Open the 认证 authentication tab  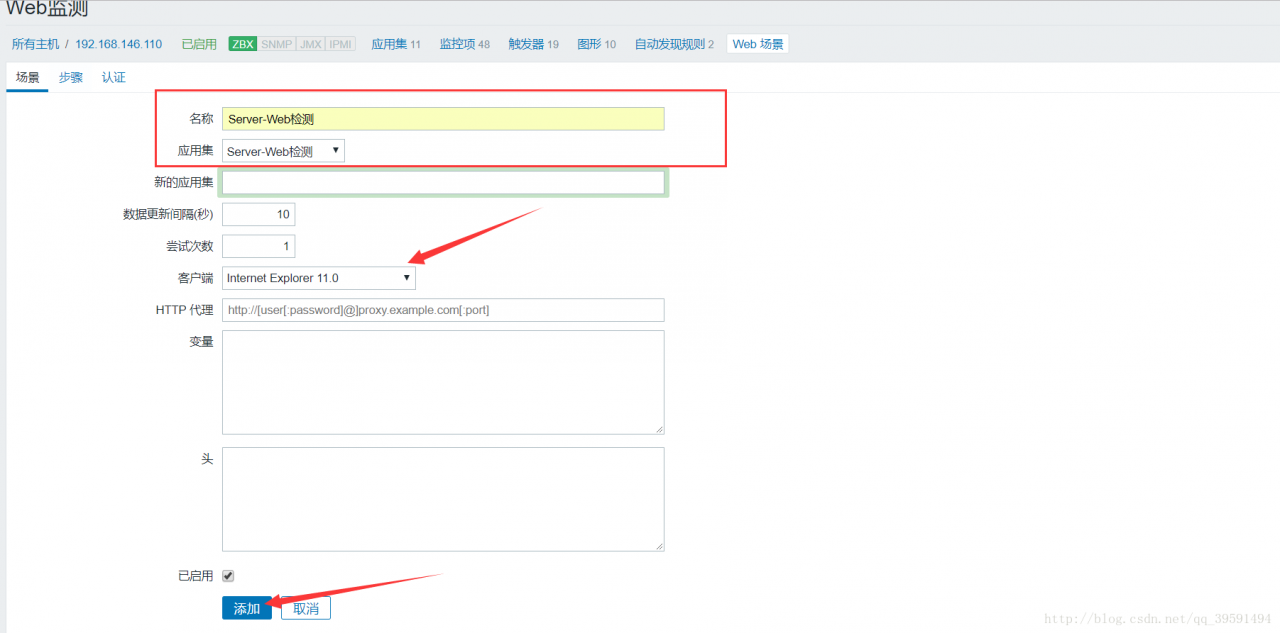click(113, 77)
